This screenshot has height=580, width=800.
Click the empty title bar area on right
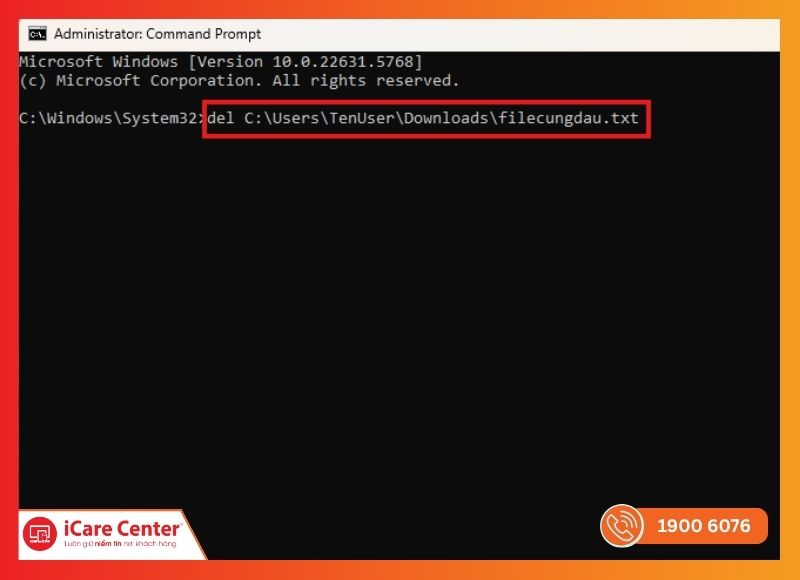point(520,35)
